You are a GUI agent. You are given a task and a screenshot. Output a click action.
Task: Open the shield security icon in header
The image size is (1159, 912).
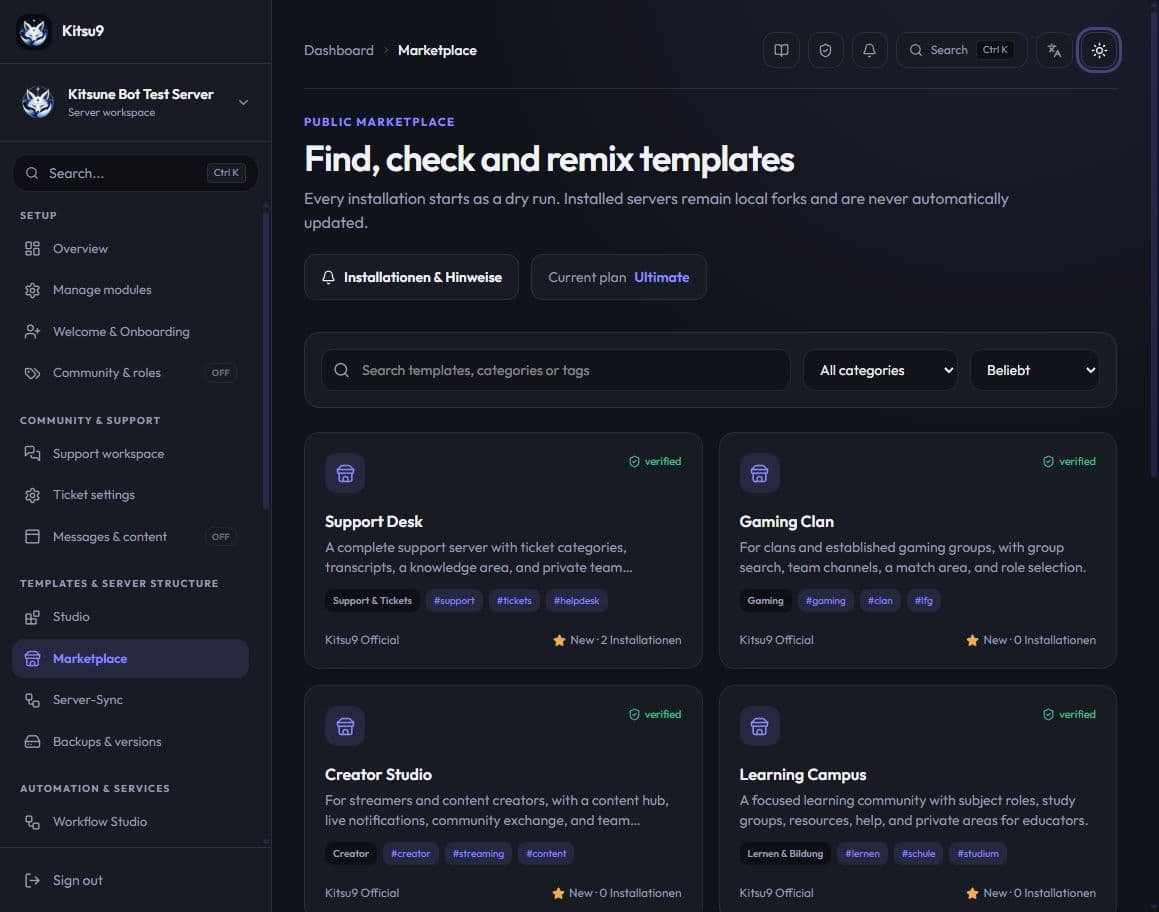(x=826, y=50)
